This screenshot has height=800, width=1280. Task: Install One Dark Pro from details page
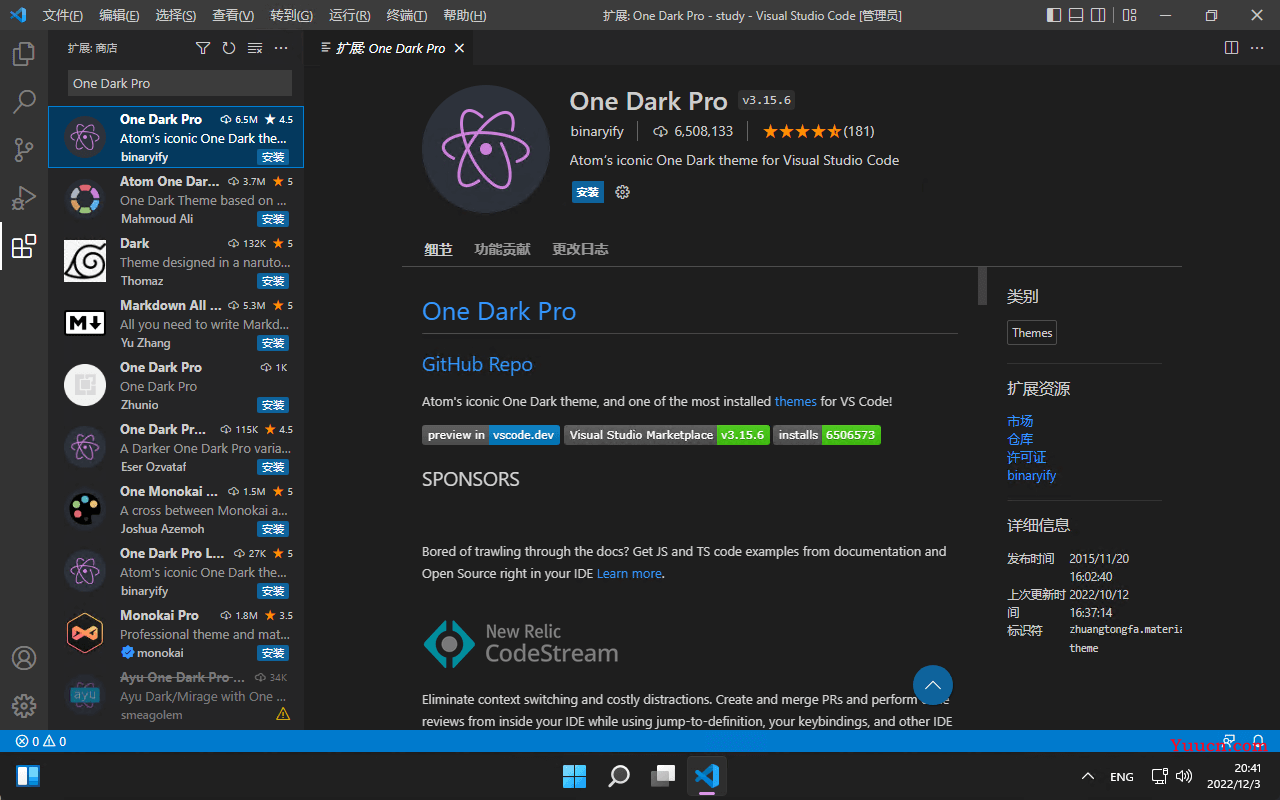(x=588, y=192)
